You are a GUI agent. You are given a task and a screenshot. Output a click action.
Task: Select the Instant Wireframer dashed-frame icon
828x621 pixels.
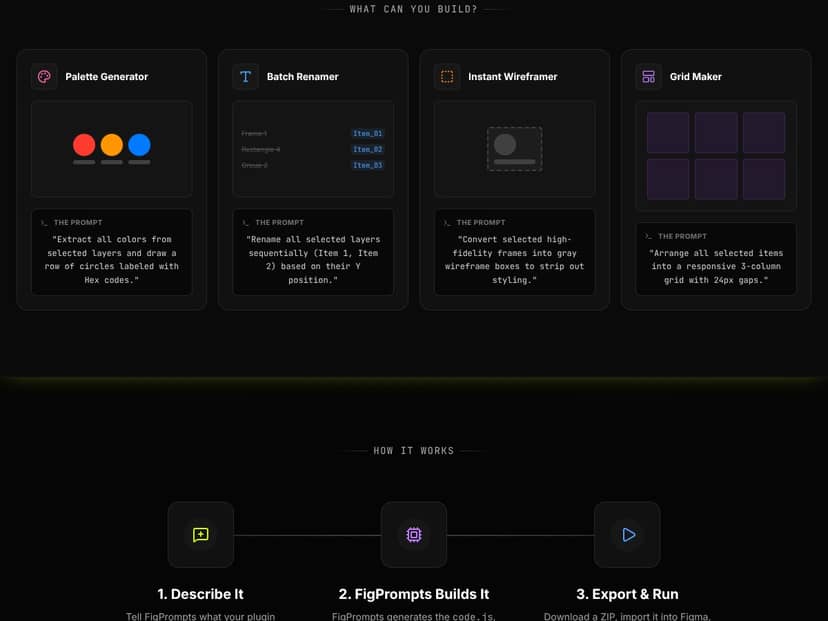coord(447,76)
